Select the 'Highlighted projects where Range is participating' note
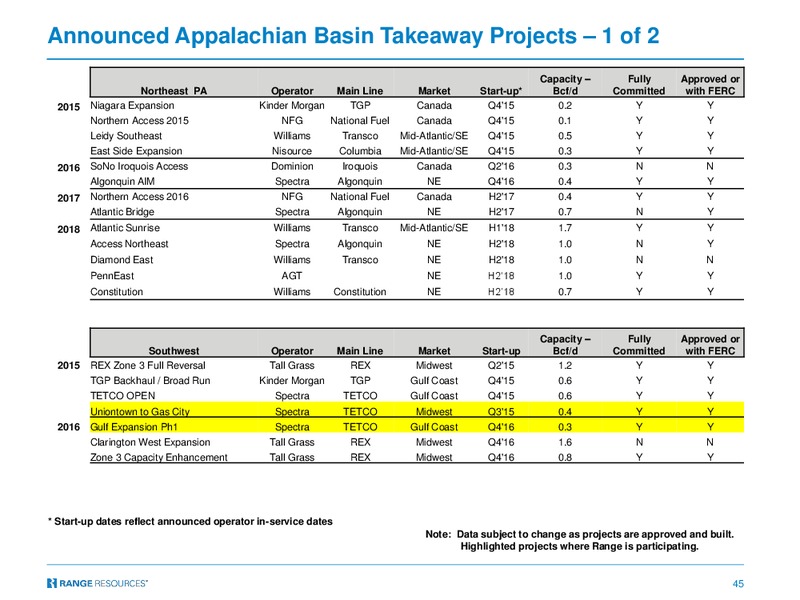Viewport: 800px width, 600px height. pyautogui.click(x=580, y=546)
